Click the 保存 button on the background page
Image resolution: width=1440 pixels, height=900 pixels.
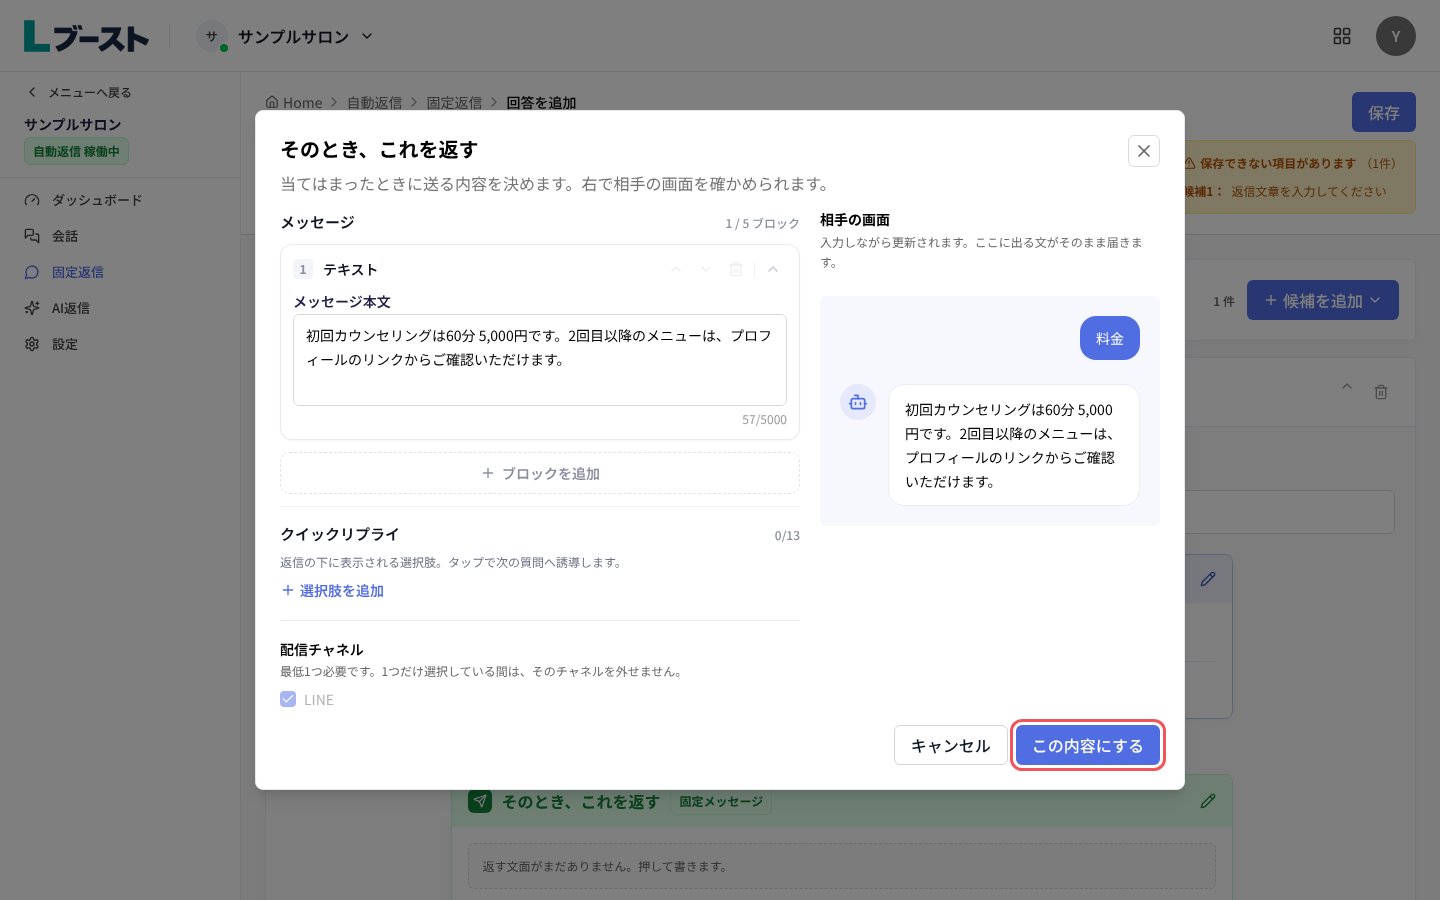(1384, 112)
